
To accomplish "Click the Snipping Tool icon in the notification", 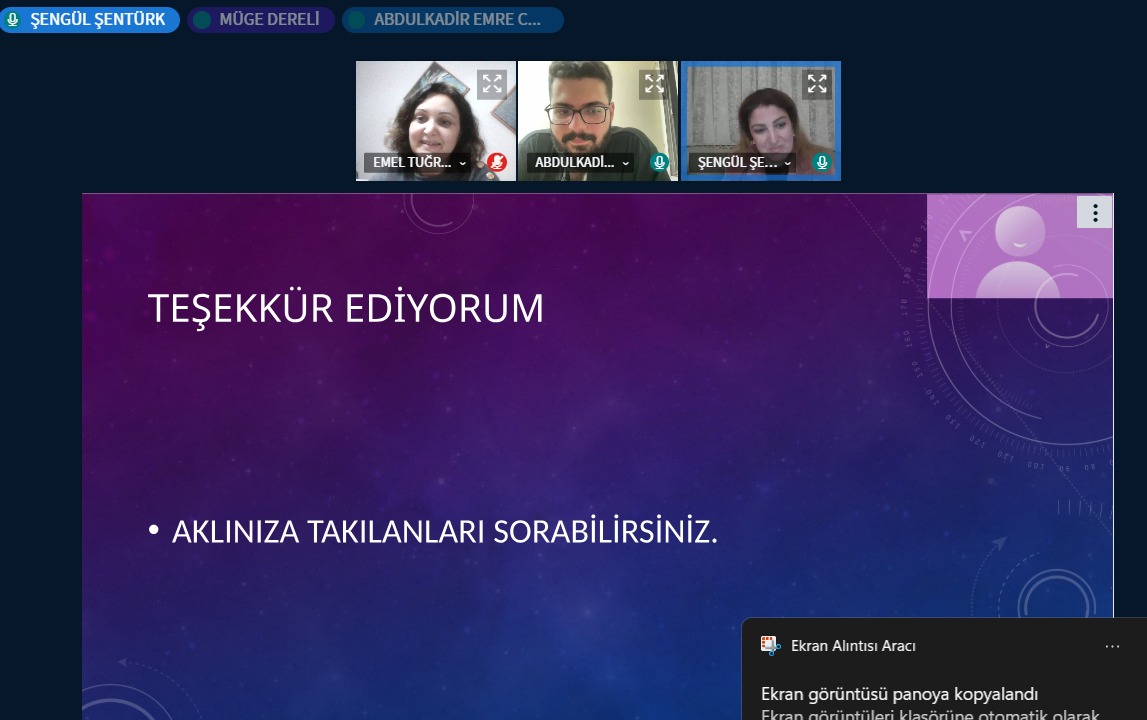I will (770, 646).
